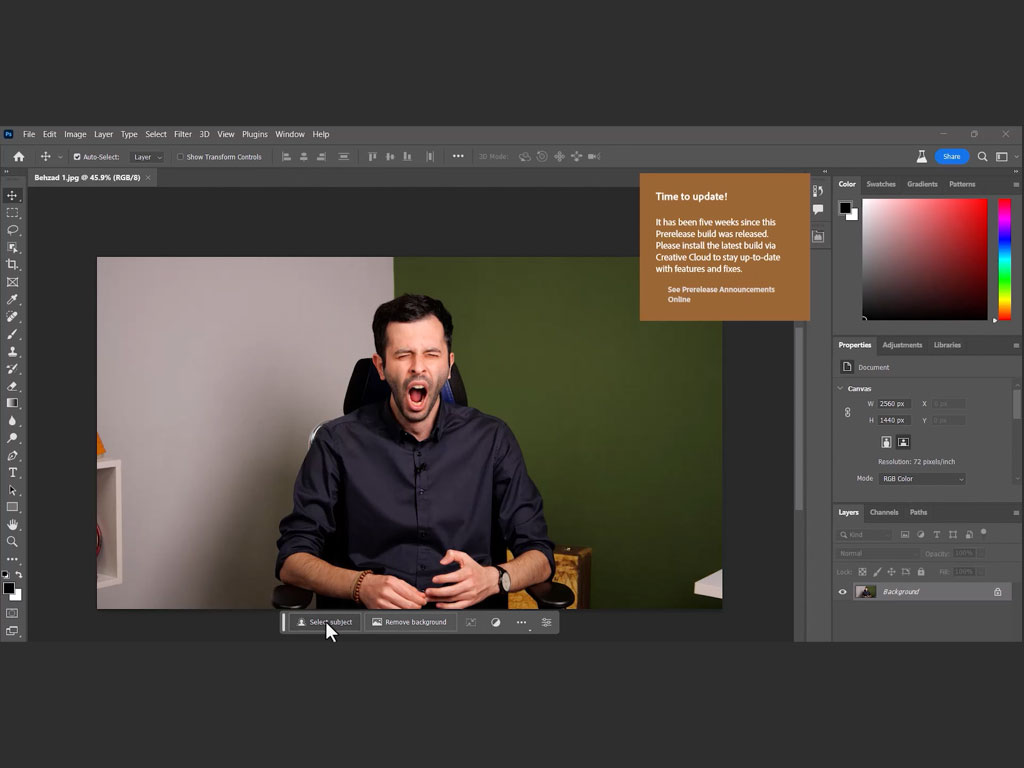1024x768 pixels.
Task: Select the History Brush tool
Action: point(12,368)
